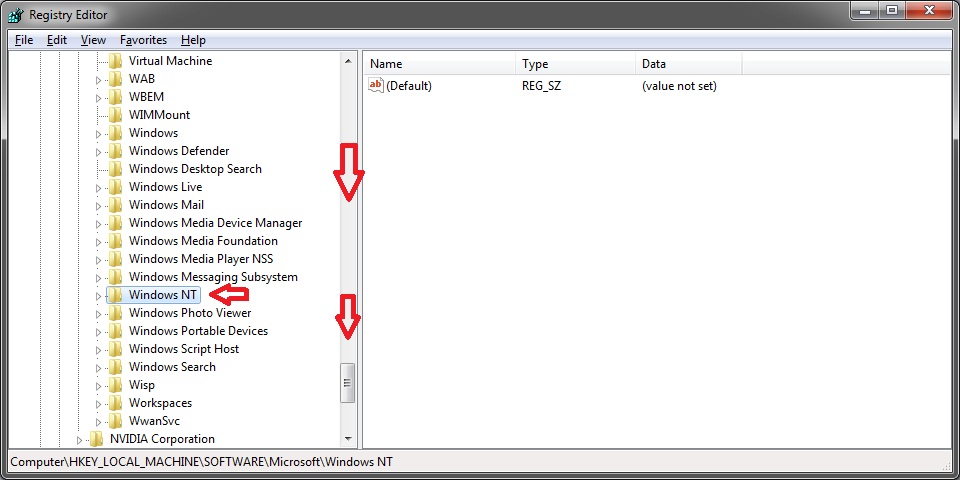Close the Registry Editor window
Screen dimensions: 960x480
[x=931, y=9]
